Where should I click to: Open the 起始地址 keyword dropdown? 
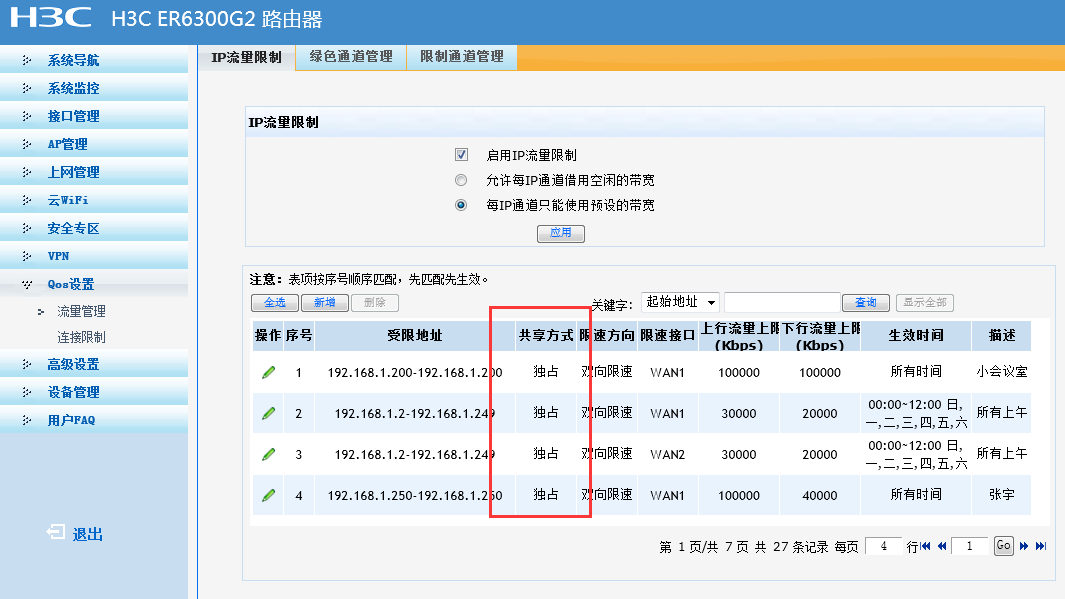[680, 302]
